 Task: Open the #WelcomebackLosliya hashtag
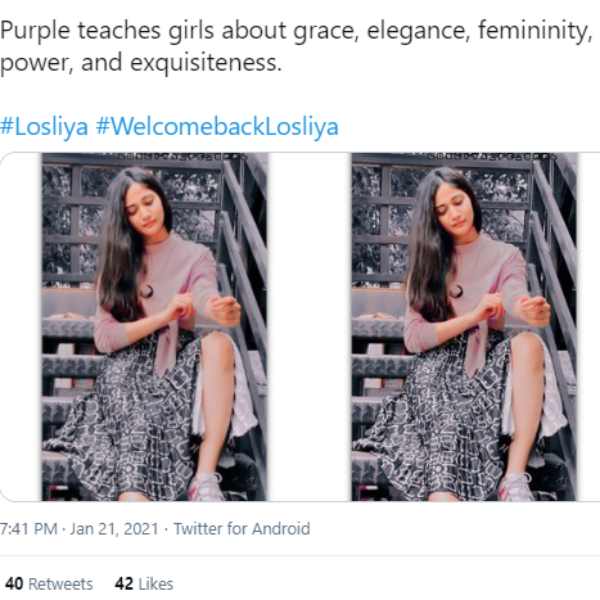point(217,126)
